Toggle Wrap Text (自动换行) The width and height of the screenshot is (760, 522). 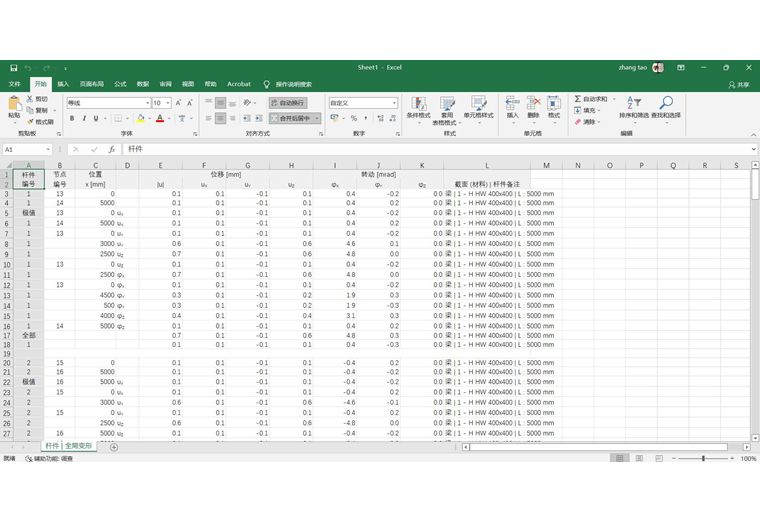(288, 103)
